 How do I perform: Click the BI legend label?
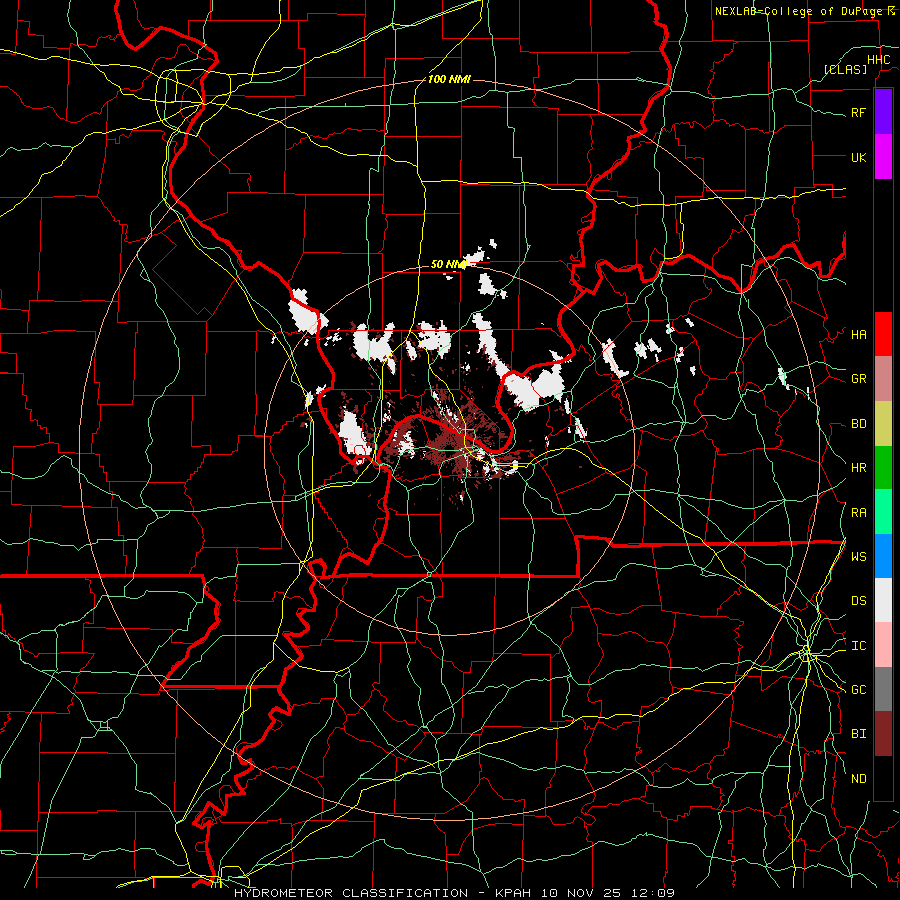pos(859,734)
